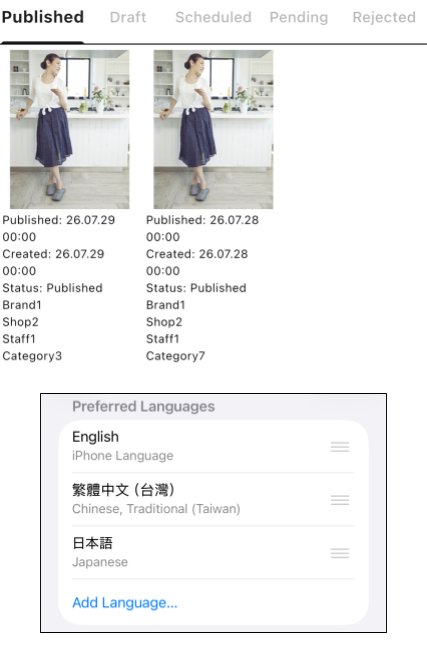
Task: Click the Preferred Languages section header
Action: 143,407
